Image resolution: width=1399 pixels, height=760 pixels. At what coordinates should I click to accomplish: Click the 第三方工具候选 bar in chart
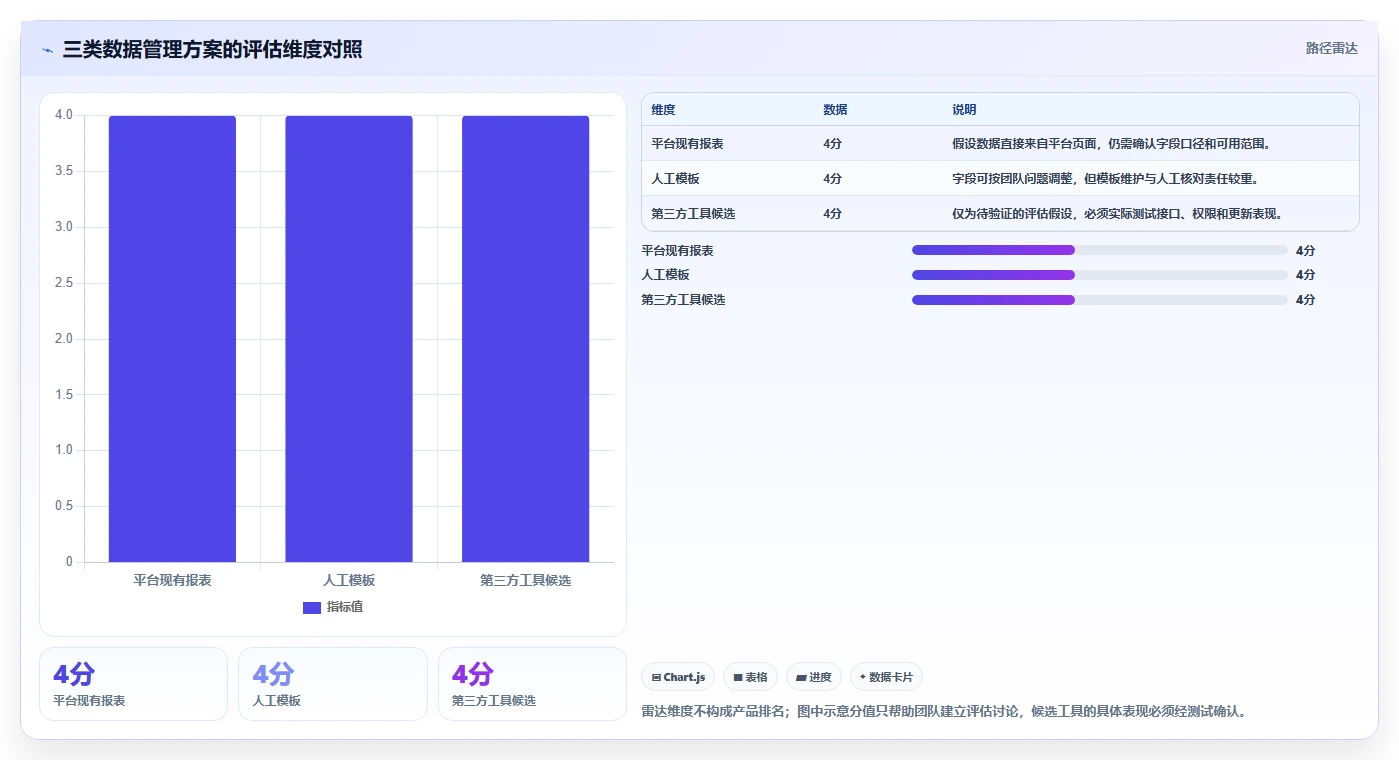(525, 339)
